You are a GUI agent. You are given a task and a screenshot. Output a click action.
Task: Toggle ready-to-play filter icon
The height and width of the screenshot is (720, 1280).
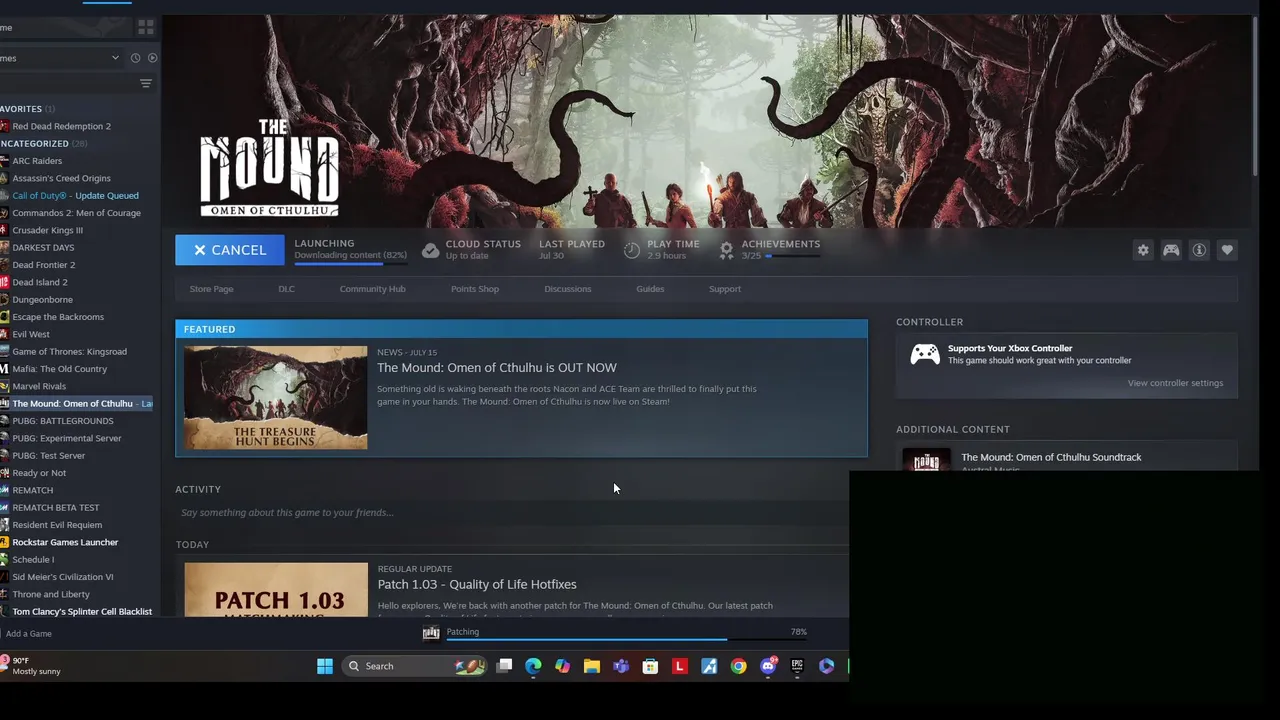152,58
